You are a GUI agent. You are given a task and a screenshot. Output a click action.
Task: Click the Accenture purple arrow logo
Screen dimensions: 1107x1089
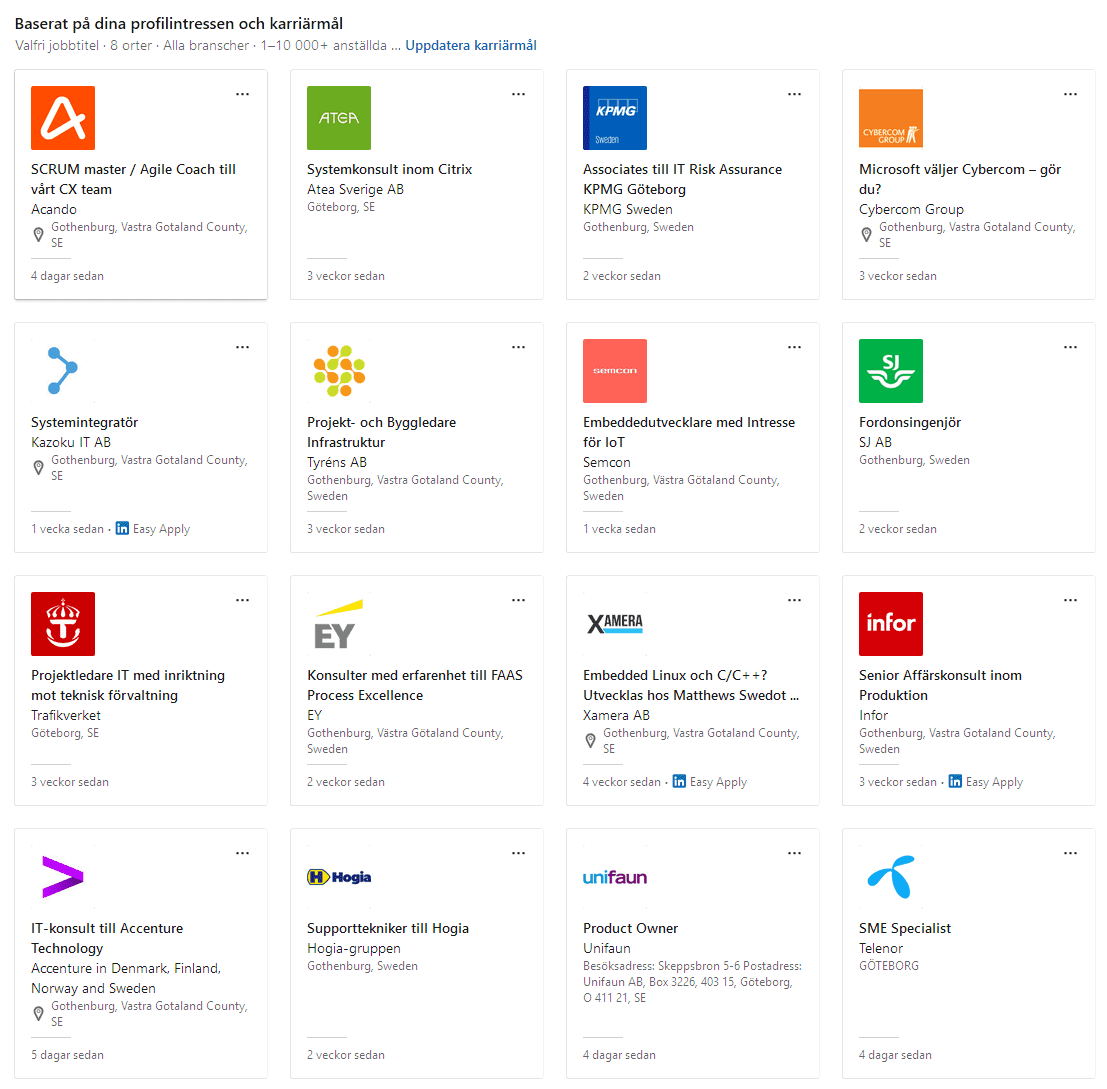pos(63,877)
